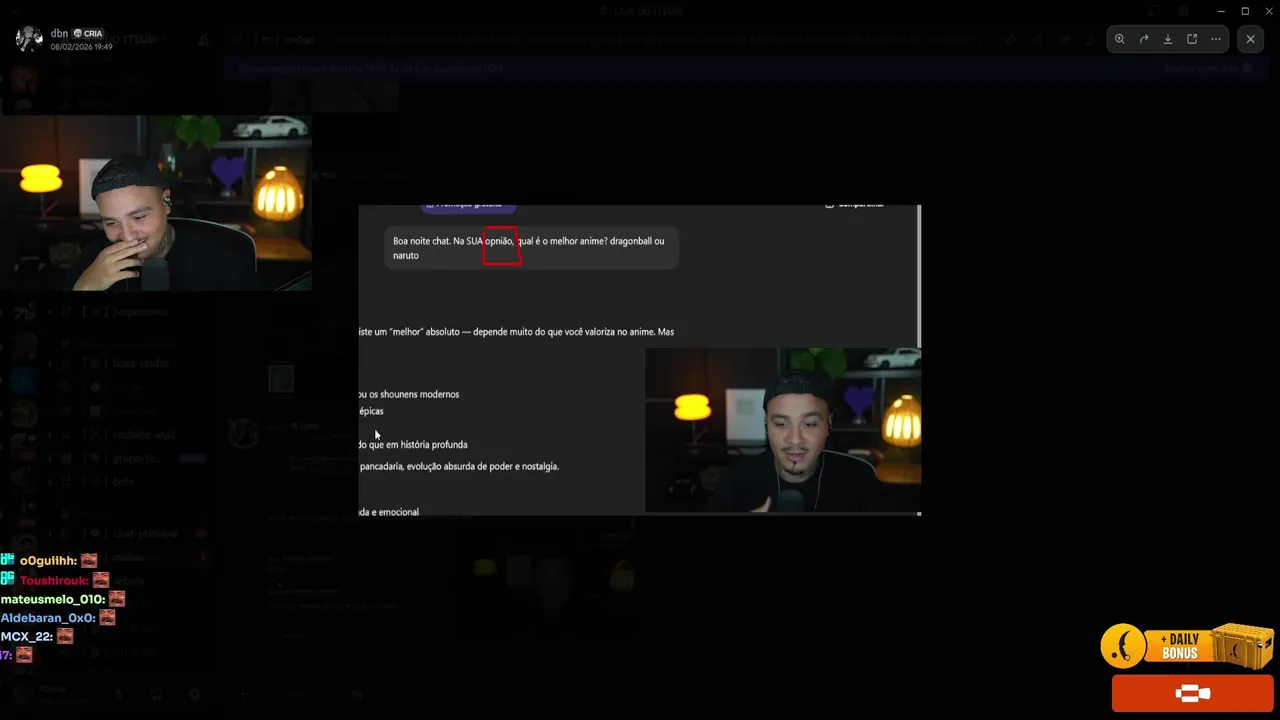Click the dbn username
The image size is (1280, 720).
[59, 33]
